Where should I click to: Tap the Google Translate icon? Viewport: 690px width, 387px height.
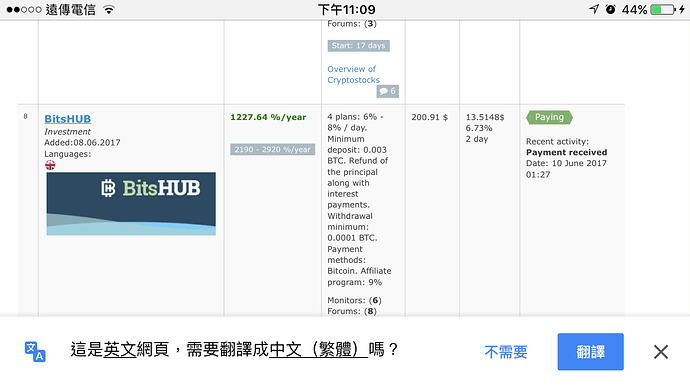[x=35, y=351]
